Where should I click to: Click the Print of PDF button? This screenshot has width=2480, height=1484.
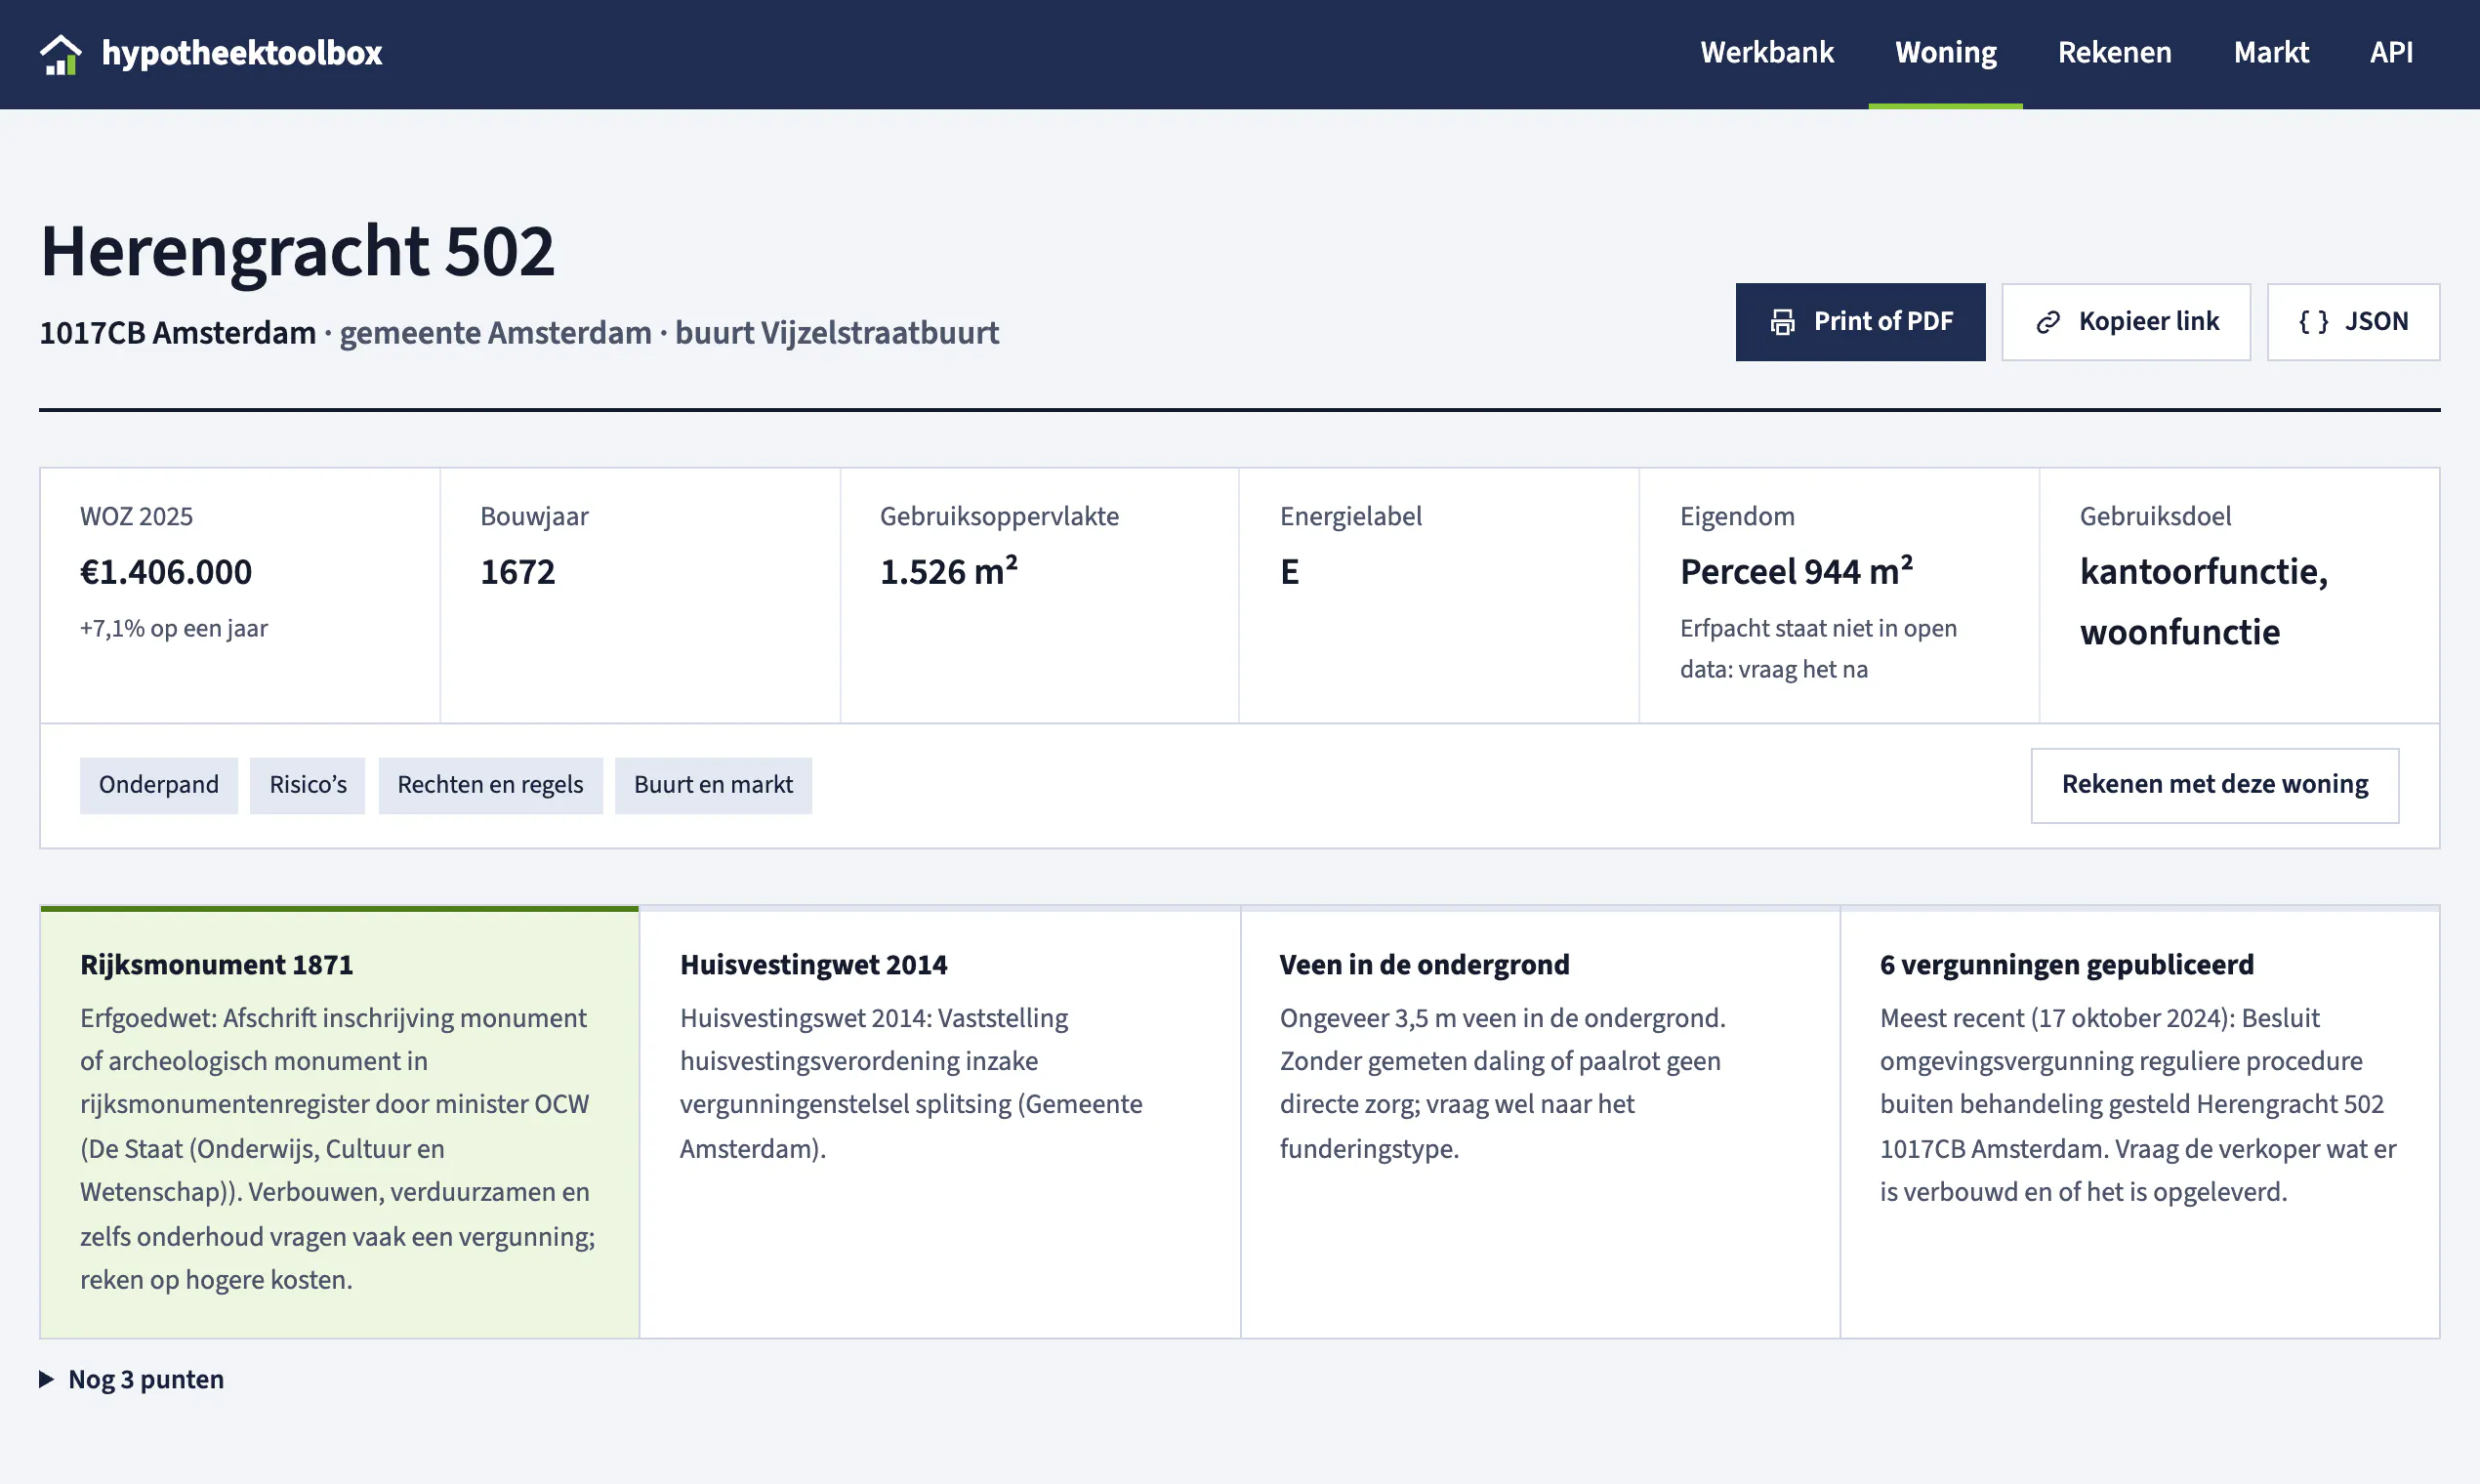pyautogui.click(x=1860, y=322)
